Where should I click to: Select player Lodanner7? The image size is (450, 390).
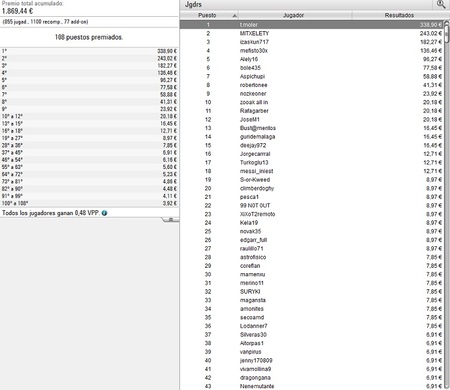tap(253, 326)
